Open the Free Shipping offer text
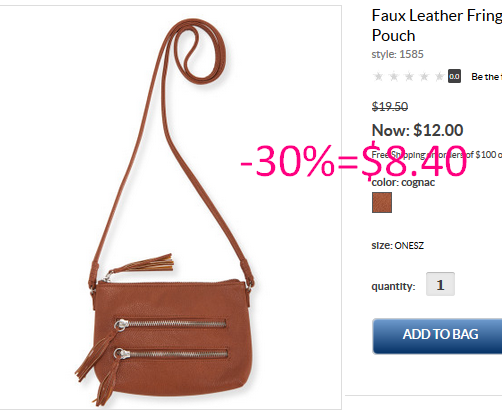Image resolution: width=502 pixels, height=412 pixels. coord(437,155)
